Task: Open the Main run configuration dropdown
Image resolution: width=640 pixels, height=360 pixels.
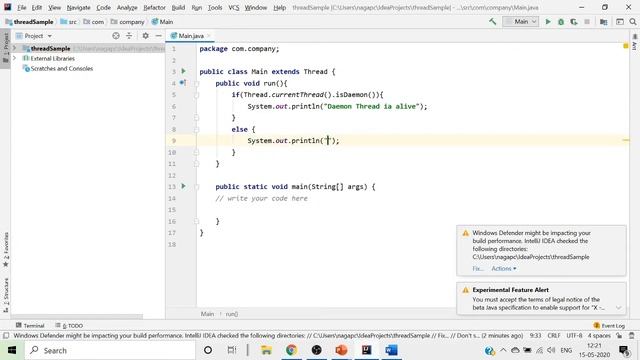Action: pyautogui.click(x=520, y=22)
